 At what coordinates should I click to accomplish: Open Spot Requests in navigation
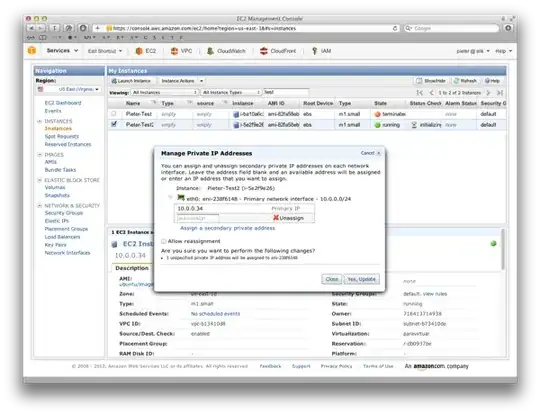coord(62,136)
